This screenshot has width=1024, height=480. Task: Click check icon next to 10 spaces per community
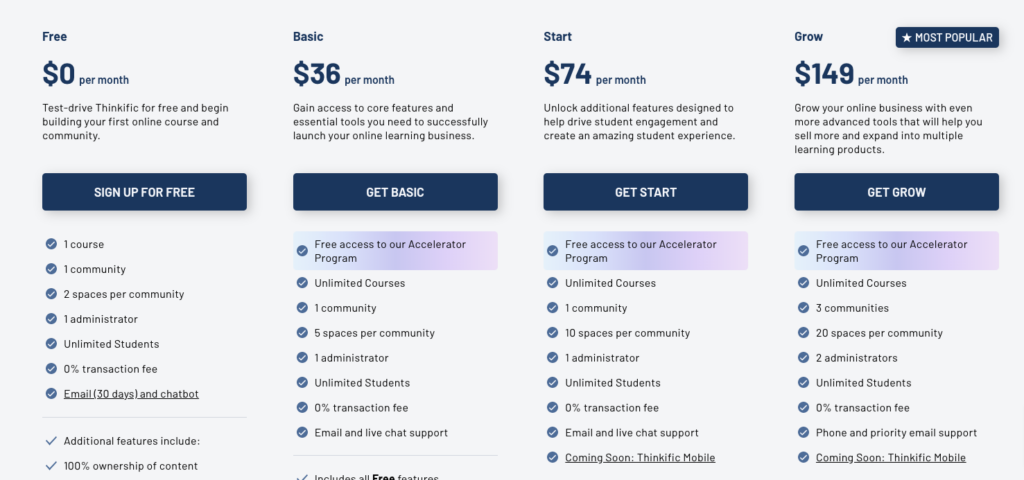pos(552,332)
